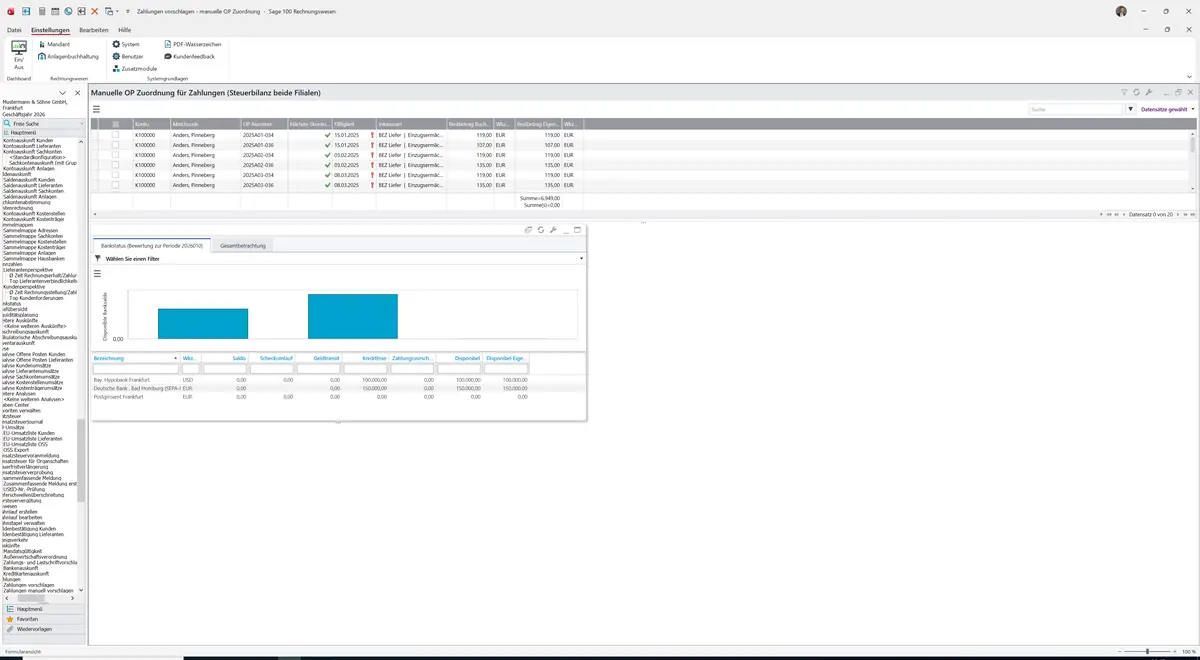This screenshot has width=1200, height=660.
Task: Tick the checkbox for OP 2025A01-036
Action: point(115,145)
